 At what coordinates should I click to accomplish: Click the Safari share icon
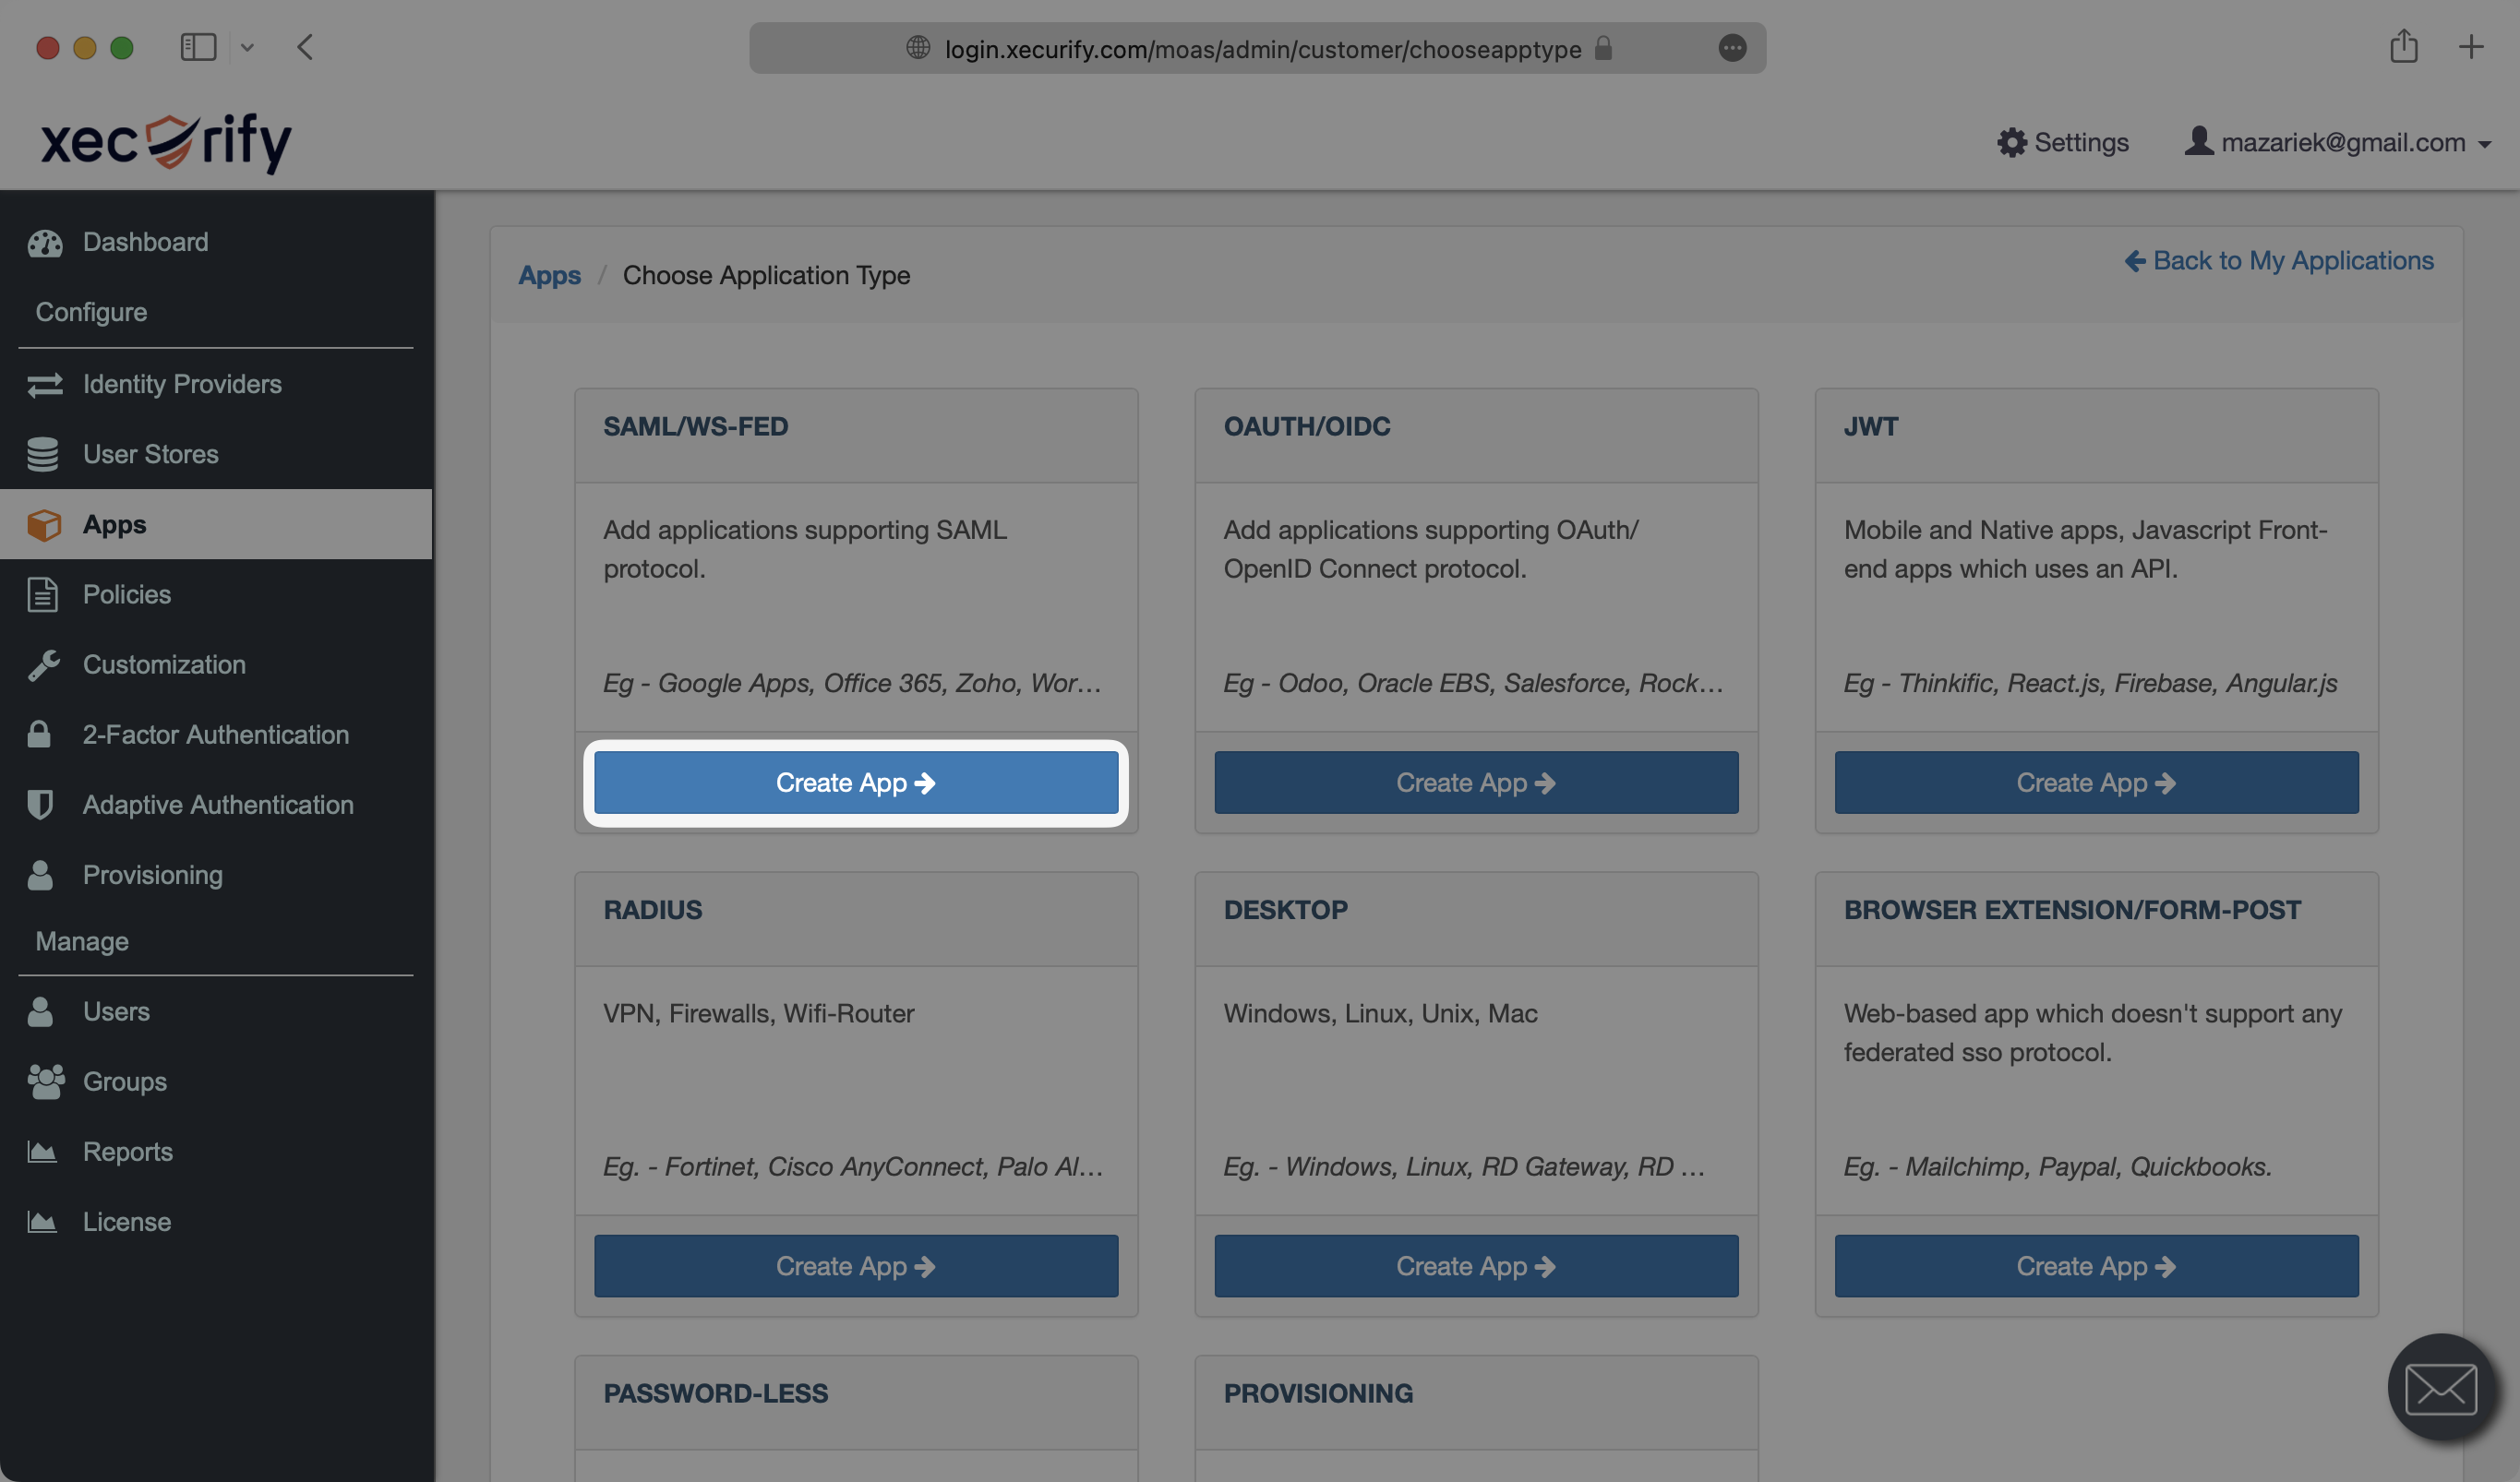(x=2403, y=47)
